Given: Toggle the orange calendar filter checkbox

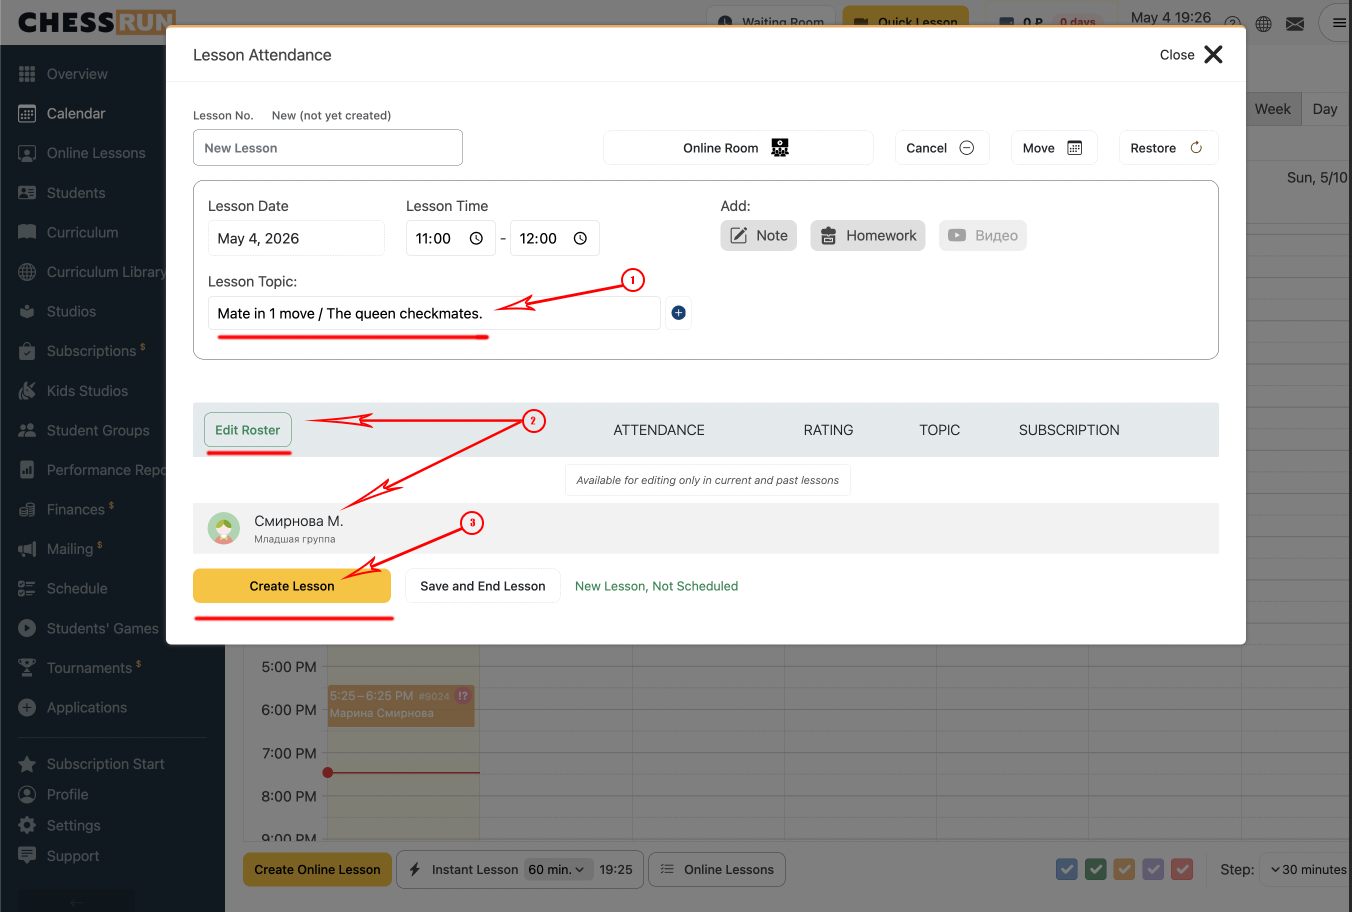Looking at the screenshot, I should (1125, 869).
